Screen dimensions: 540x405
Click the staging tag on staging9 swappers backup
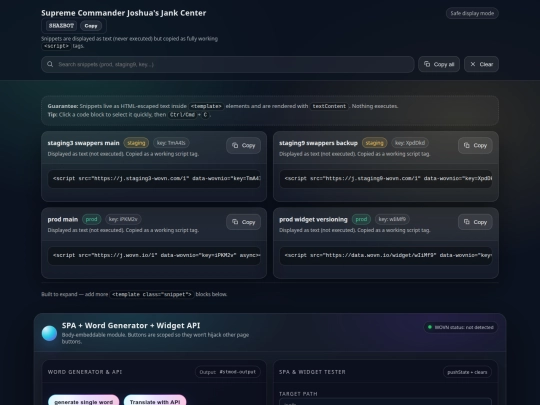(x=374, y=143)
